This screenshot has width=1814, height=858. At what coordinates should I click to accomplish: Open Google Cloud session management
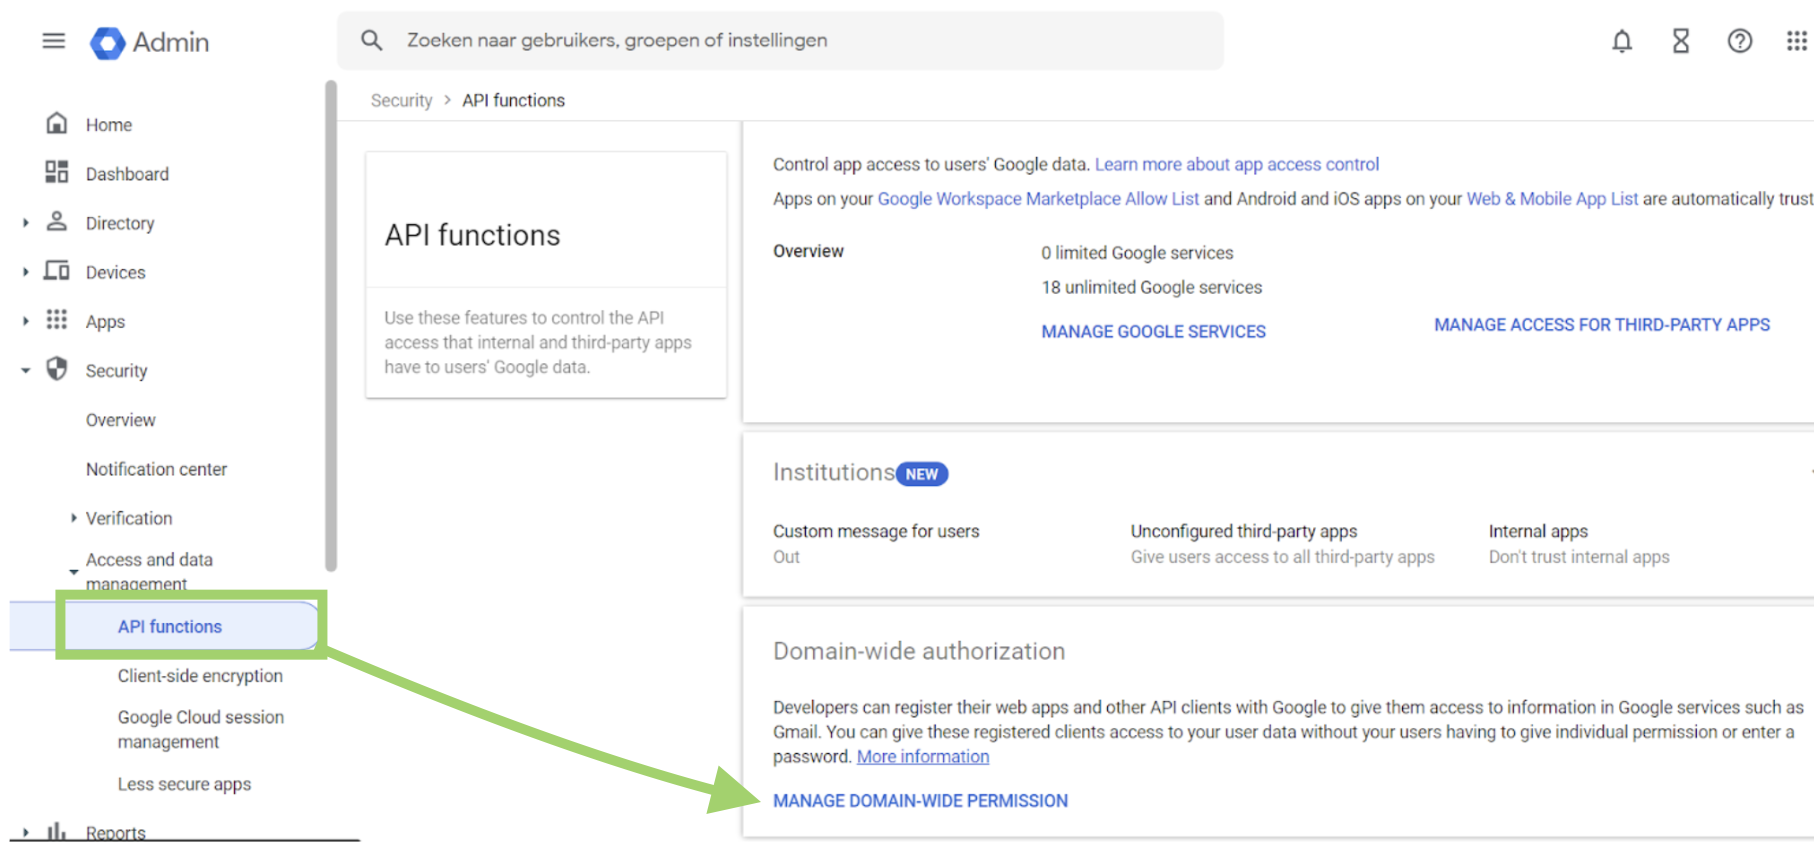(x=201, y=729)
